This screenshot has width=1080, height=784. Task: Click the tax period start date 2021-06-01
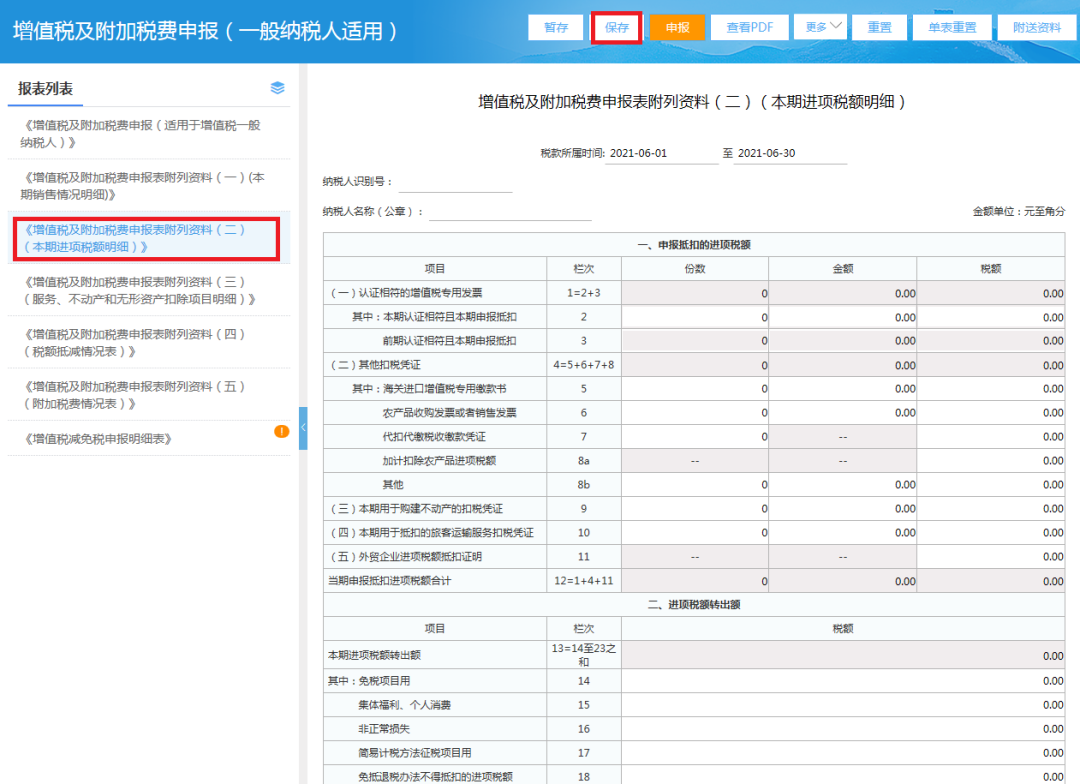(661, 153)
